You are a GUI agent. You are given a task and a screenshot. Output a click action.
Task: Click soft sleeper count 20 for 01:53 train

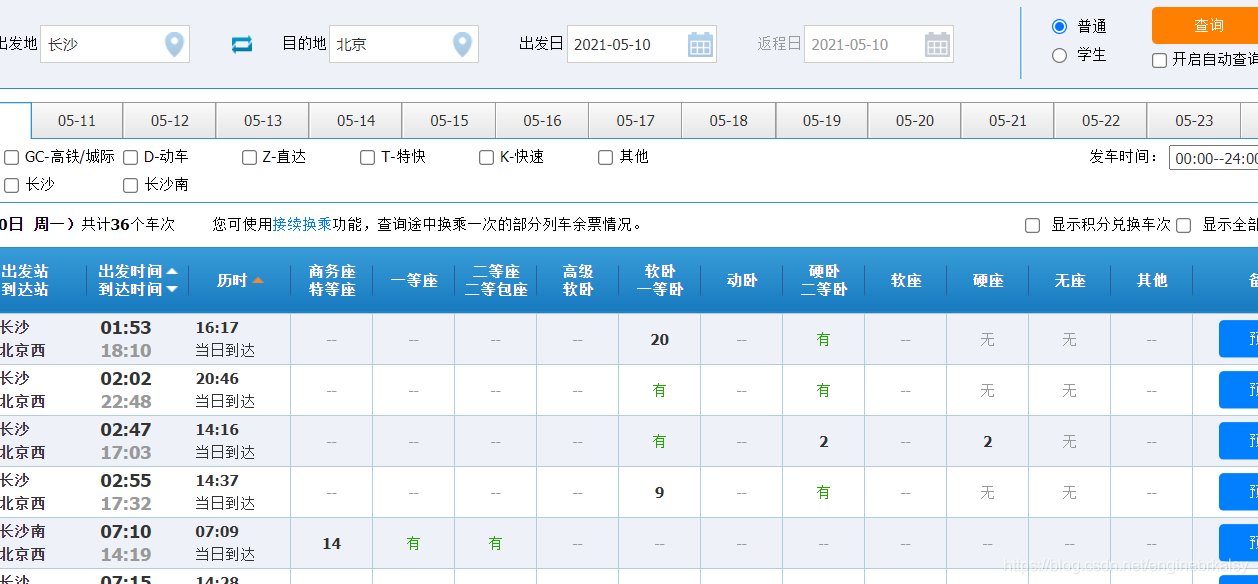tap(660, 340)
